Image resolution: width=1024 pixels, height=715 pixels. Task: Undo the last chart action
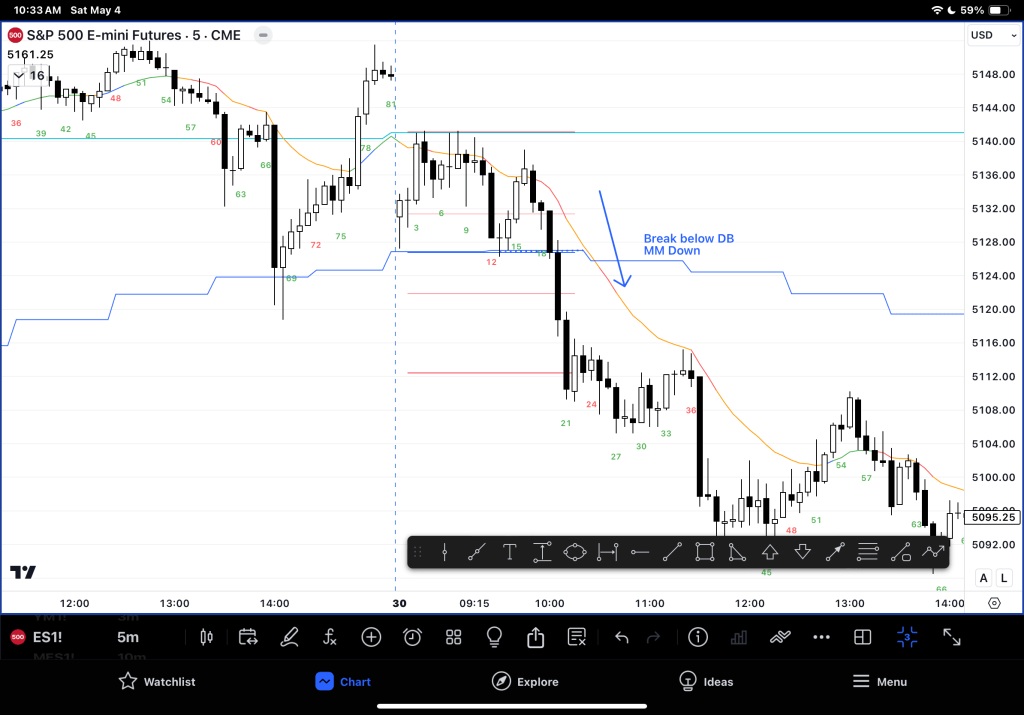(621, 637)
